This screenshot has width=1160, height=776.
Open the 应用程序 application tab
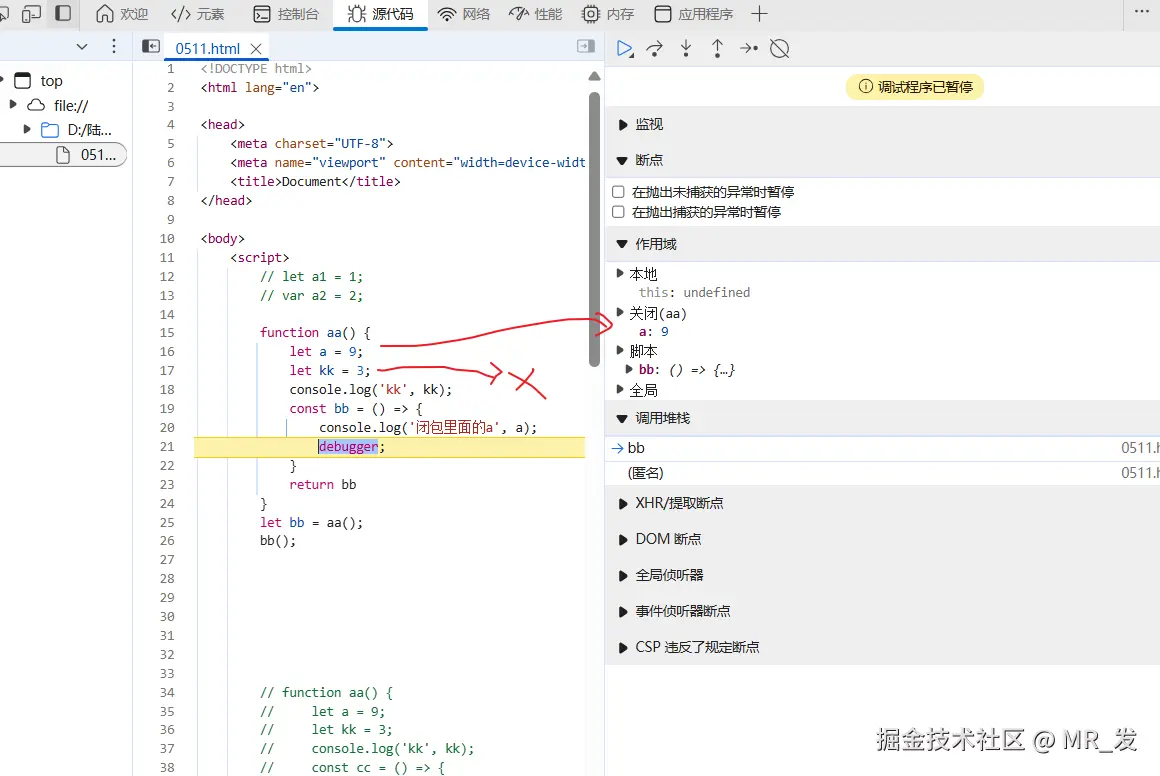click(x=694, y=14)
